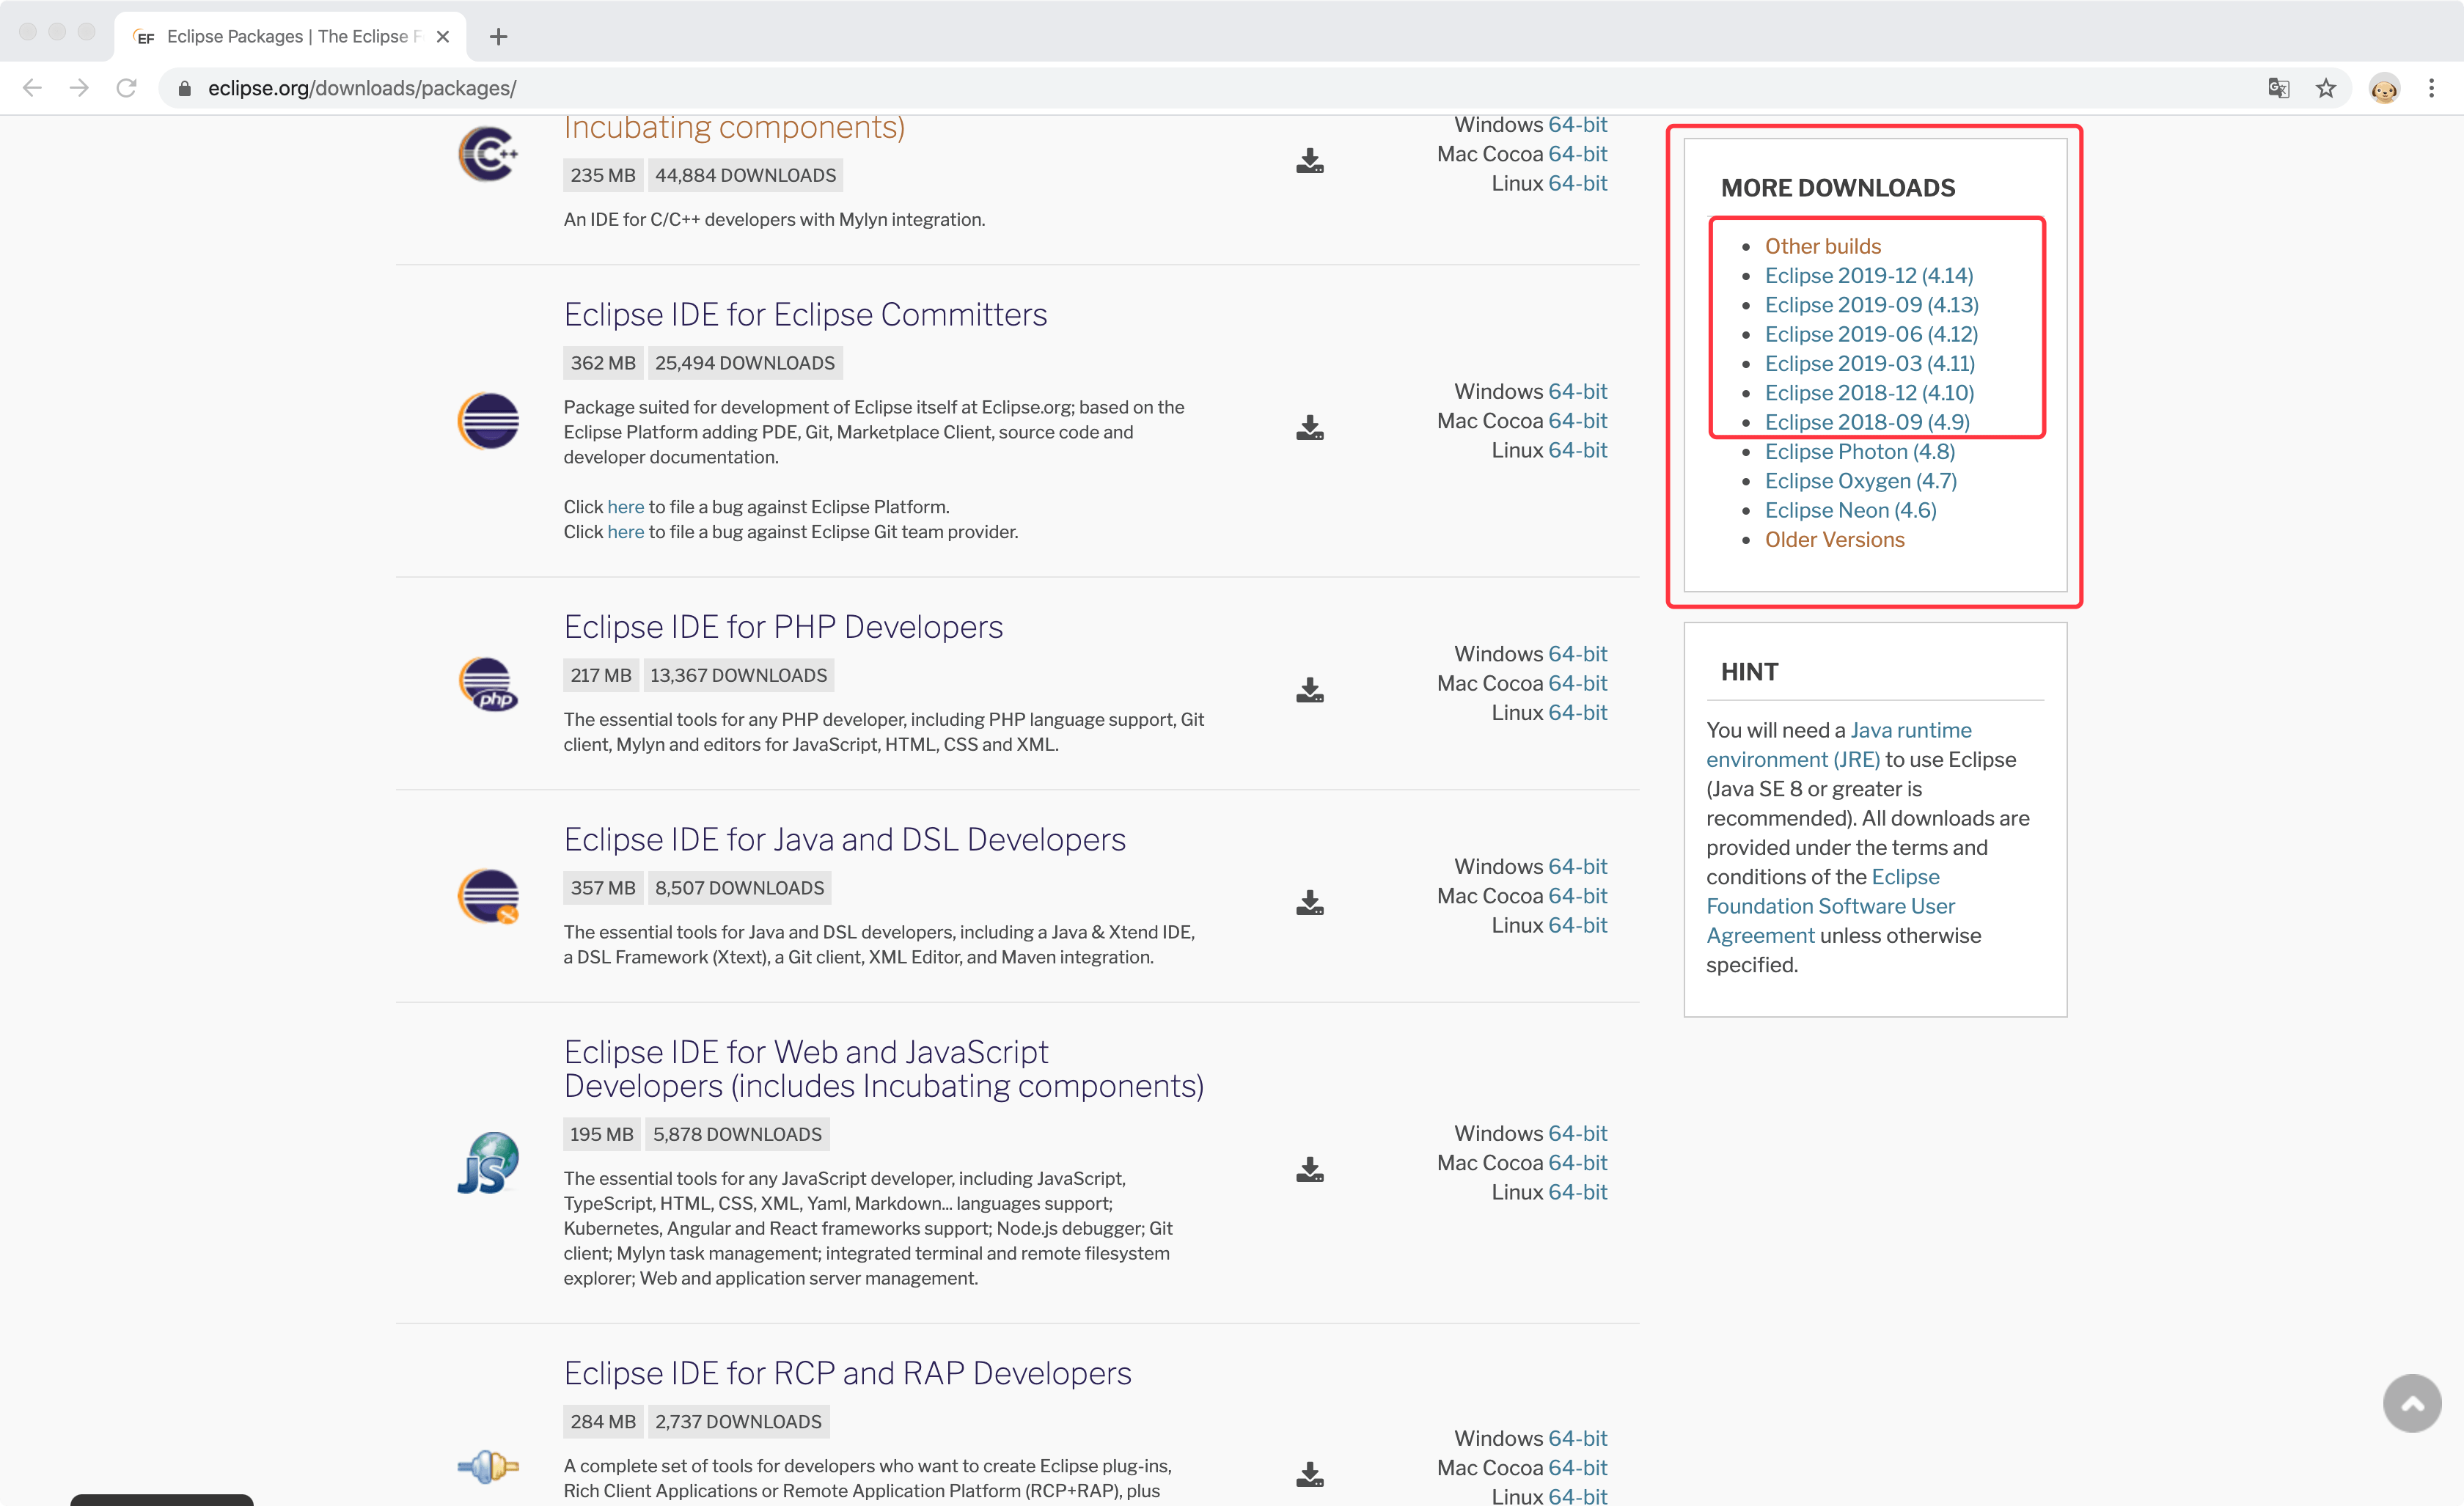Open Eclipse 2019-09 (4.13) link
Viewport: 2464px width, 1506px height.
click(x=1871, y=304)
